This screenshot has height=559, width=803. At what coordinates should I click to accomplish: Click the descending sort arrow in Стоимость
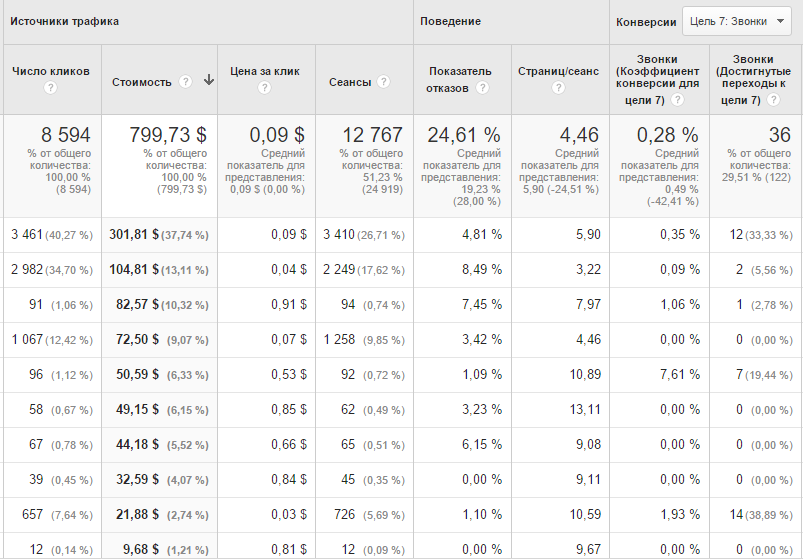point(208,80)
